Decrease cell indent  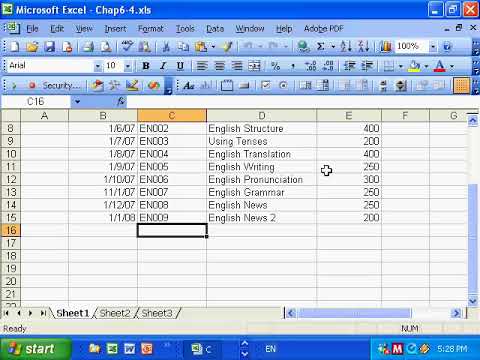point(349,66)
